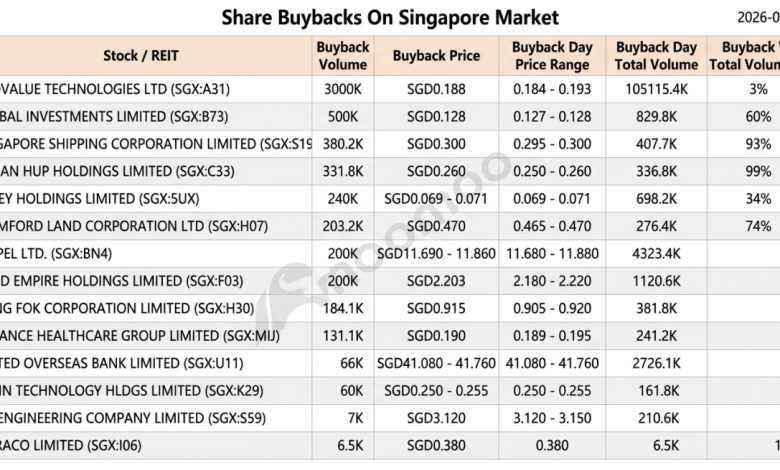Click the 500K buyback volume cell
Viewport: 780px width, 470px height.
[343, 117]
